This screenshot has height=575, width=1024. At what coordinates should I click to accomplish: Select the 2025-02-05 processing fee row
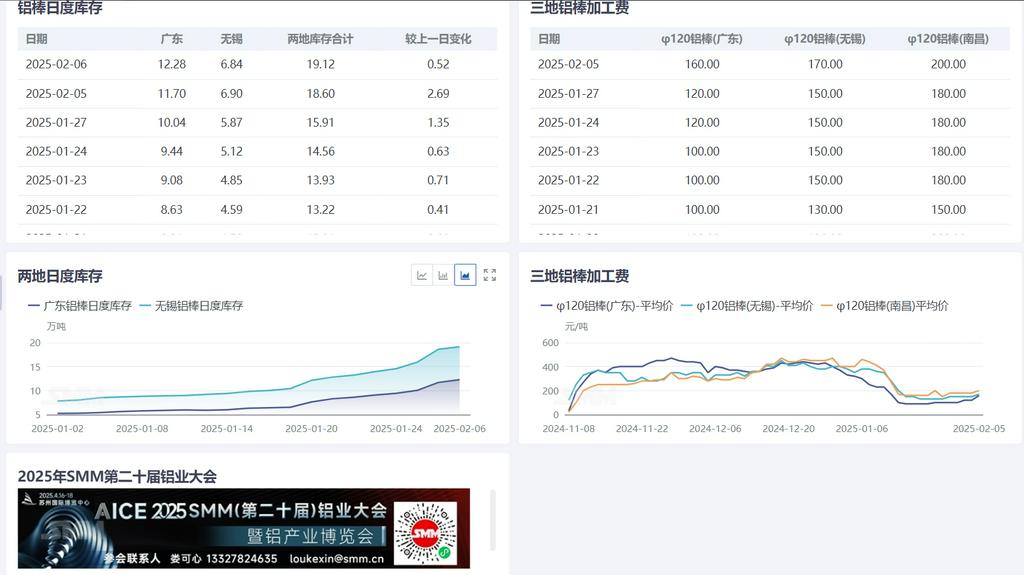click(770, 64)
